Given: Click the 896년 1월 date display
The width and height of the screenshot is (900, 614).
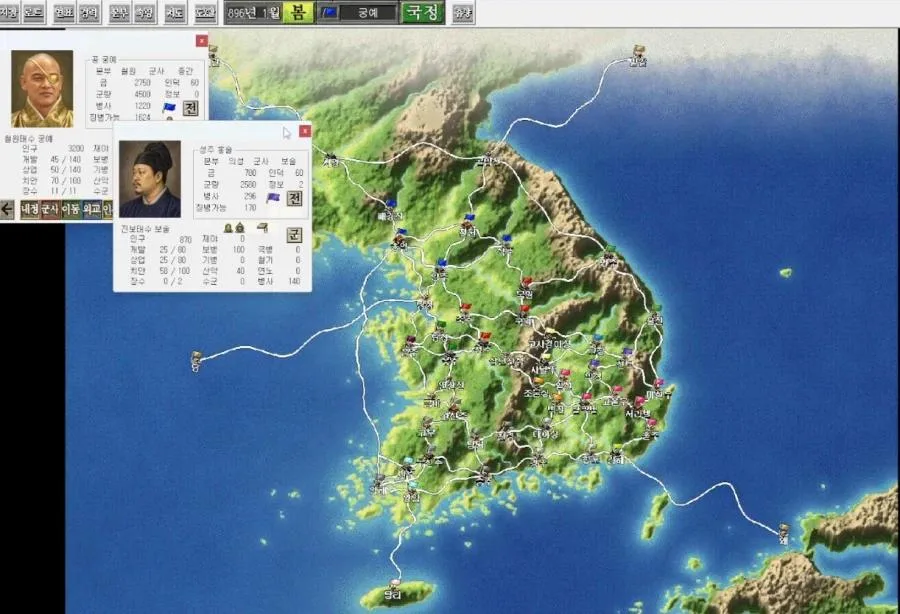Looking at the screenshot, I should point(254,12).
